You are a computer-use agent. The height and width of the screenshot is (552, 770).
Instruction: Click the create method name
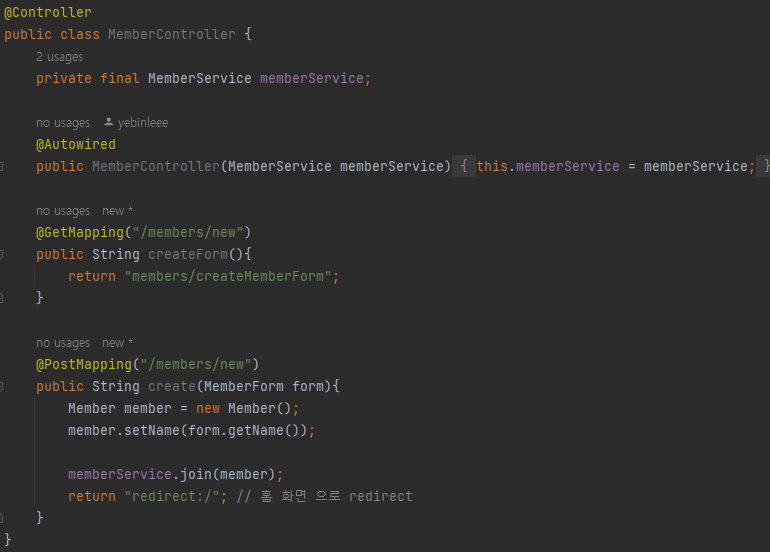pyautogui.click(x=172, y=386)
